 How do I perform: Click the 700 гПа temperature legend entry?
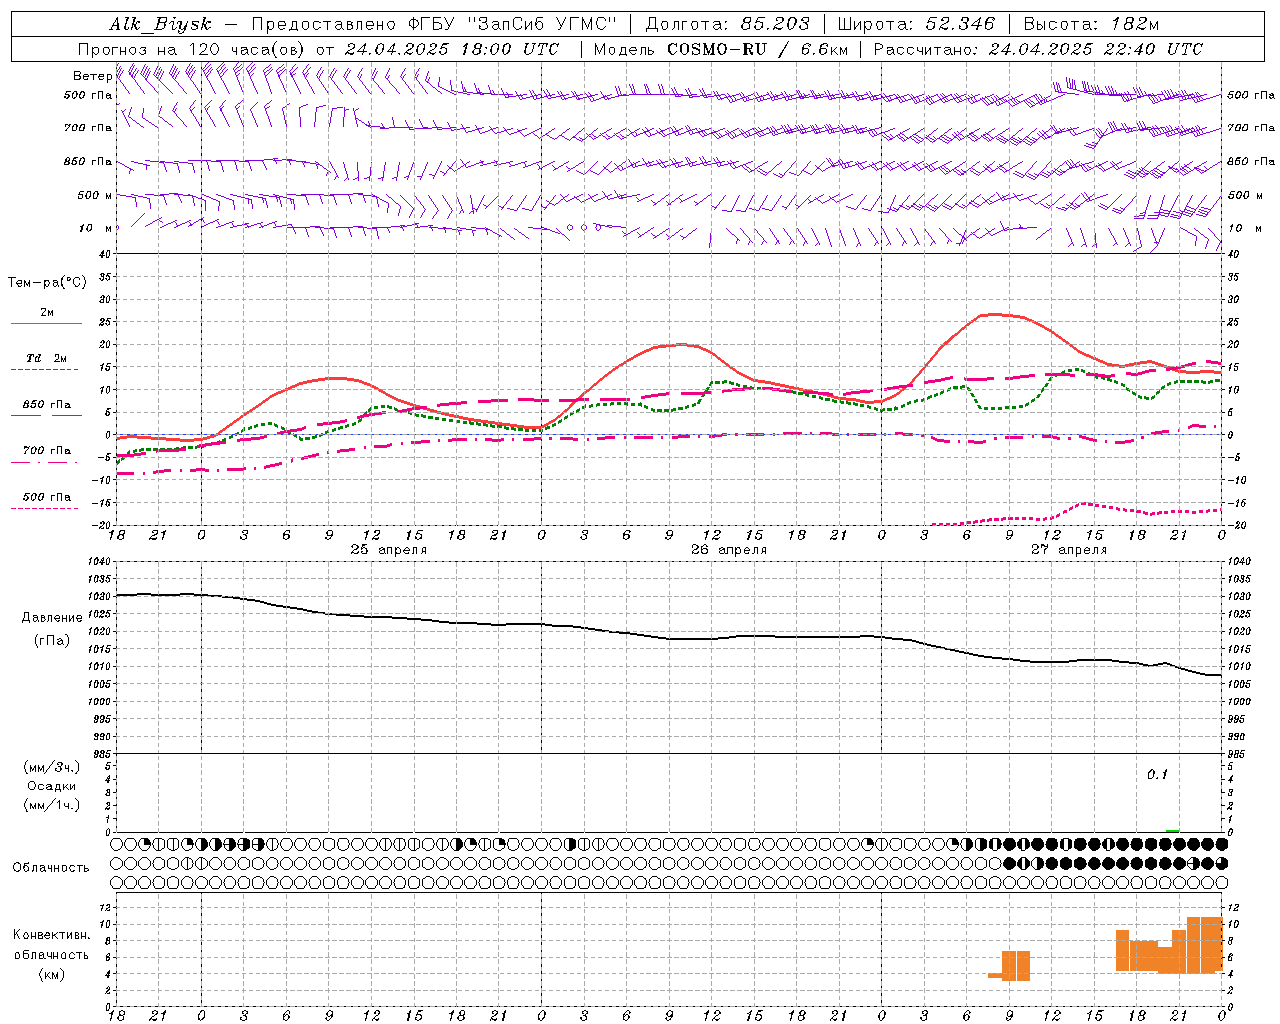point(47,450)
